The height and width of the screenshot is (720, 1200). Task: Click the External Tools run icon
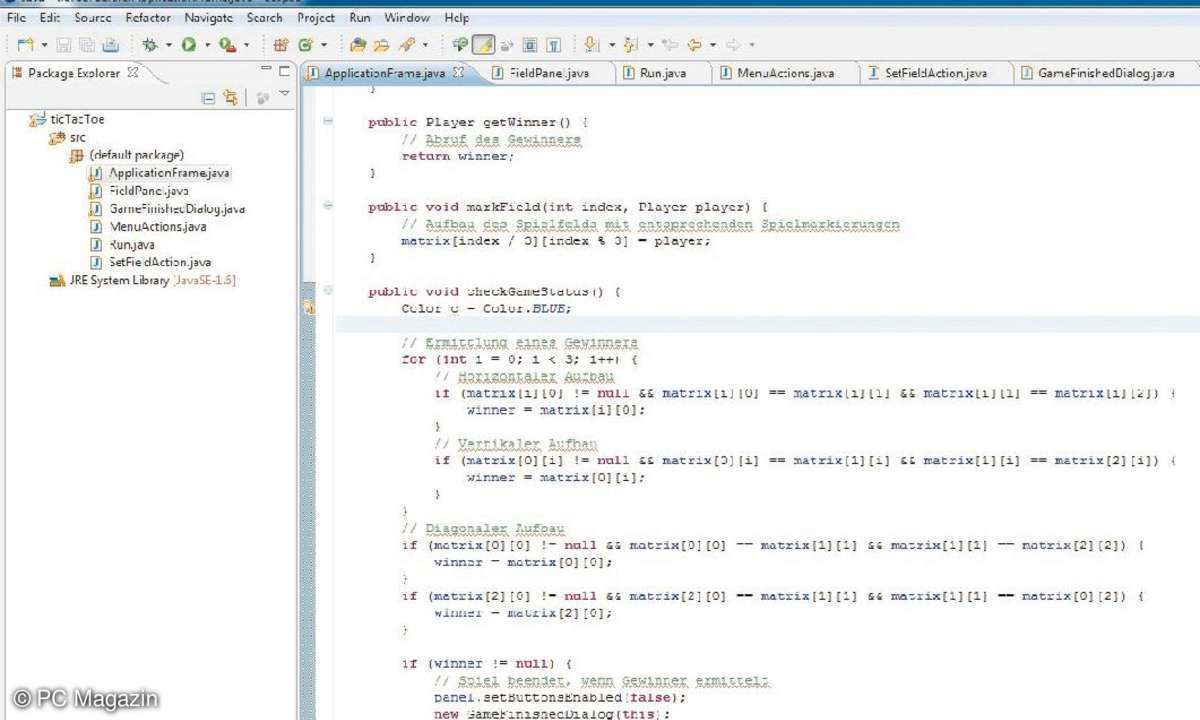point(227,45)
